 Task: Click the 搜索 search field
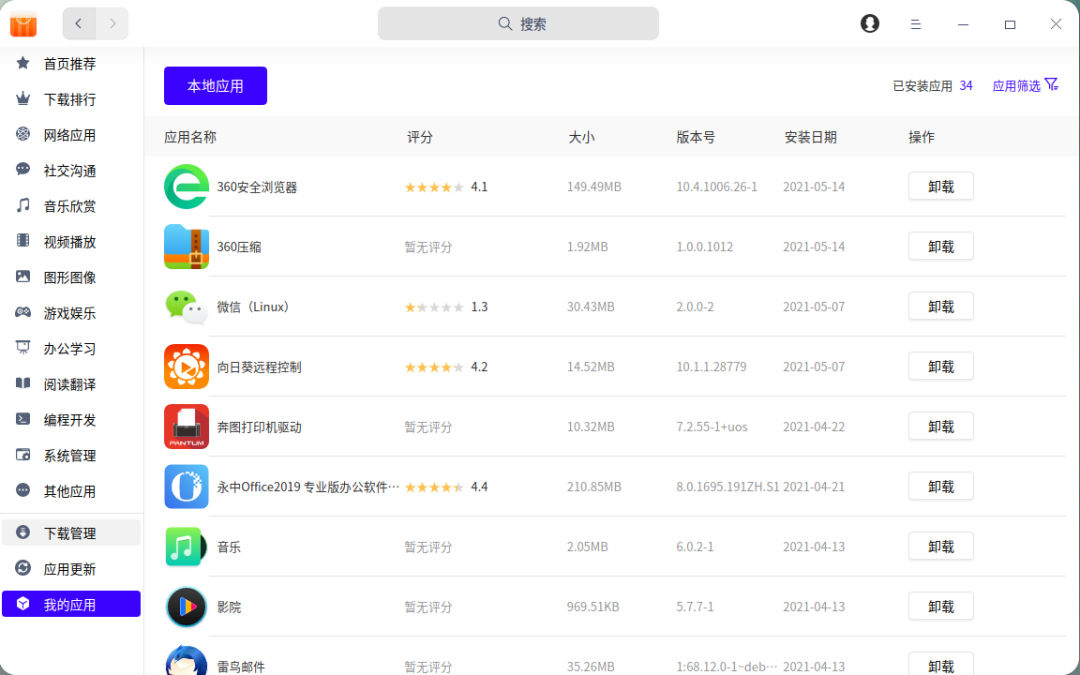pyautogui.click(x=518, y=24)
